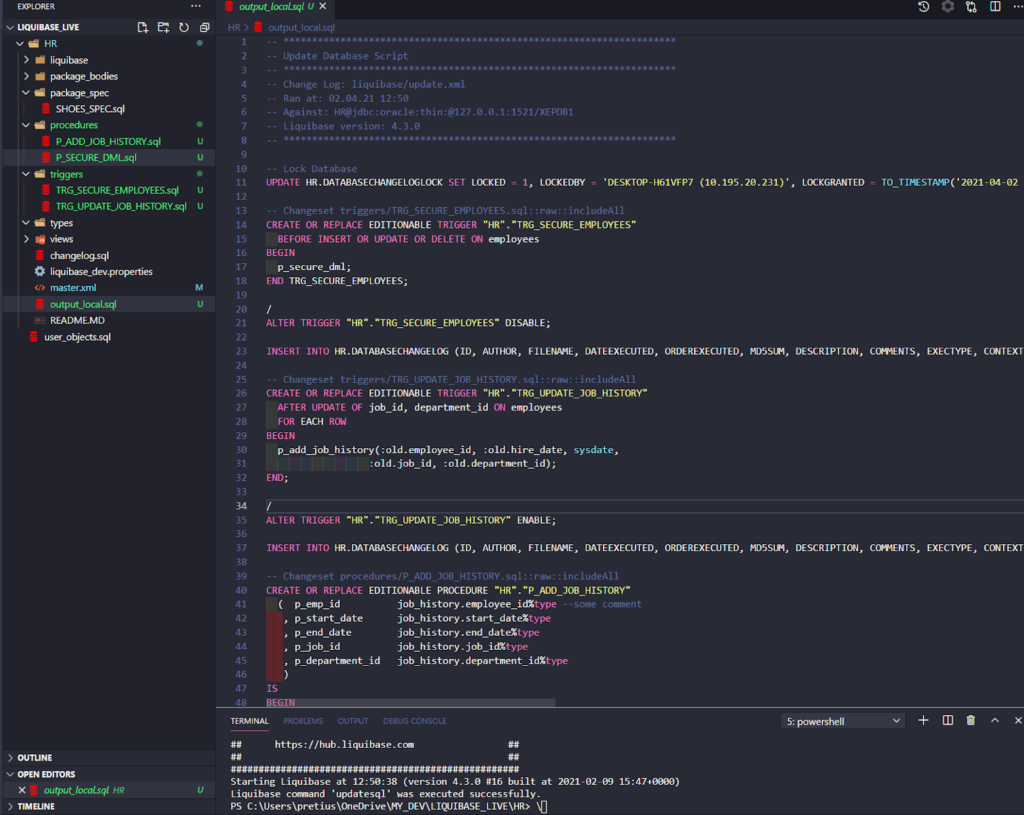Refresh the Explorer tree
This screenshot has width=1024, height=815.
[x=184, y=27]
